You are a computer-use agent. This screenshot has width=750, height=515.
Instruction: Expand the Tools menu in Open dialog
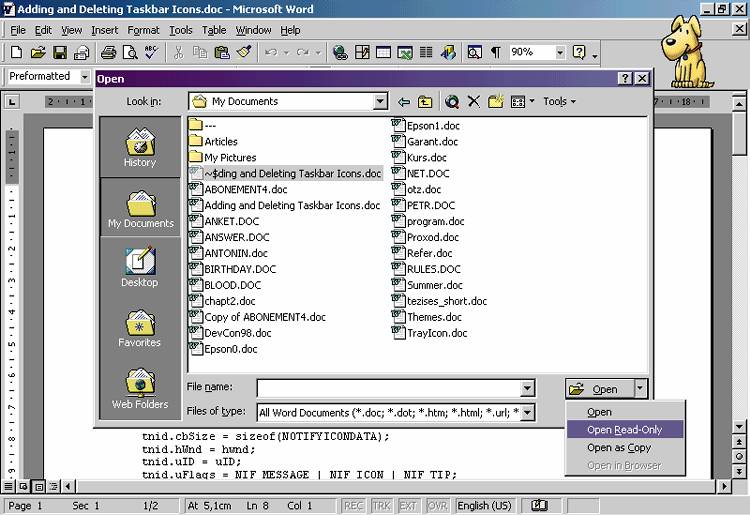559,101
